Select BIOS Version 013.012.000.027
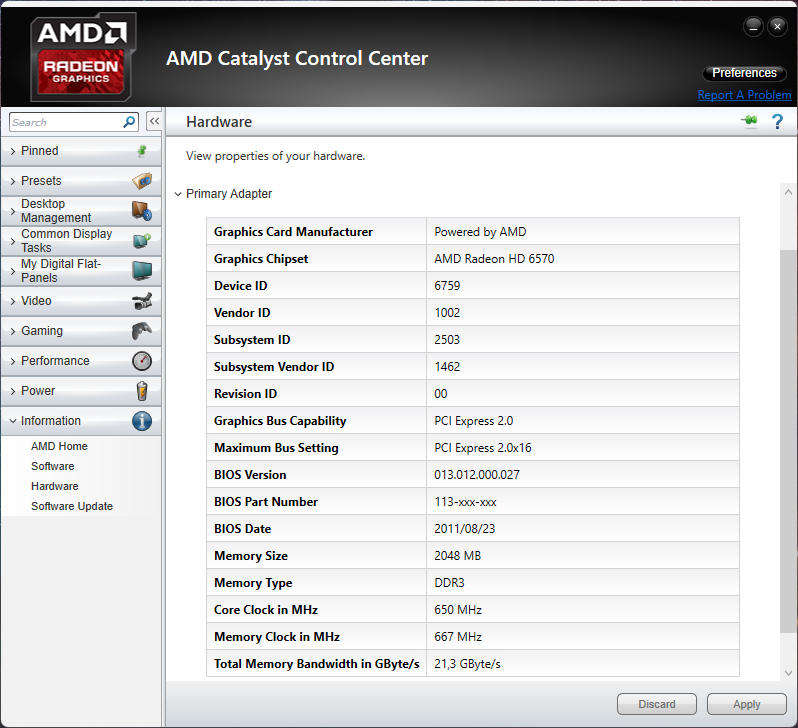The width and height of the screenshot is (798, 728). click(x=477, y=474)
